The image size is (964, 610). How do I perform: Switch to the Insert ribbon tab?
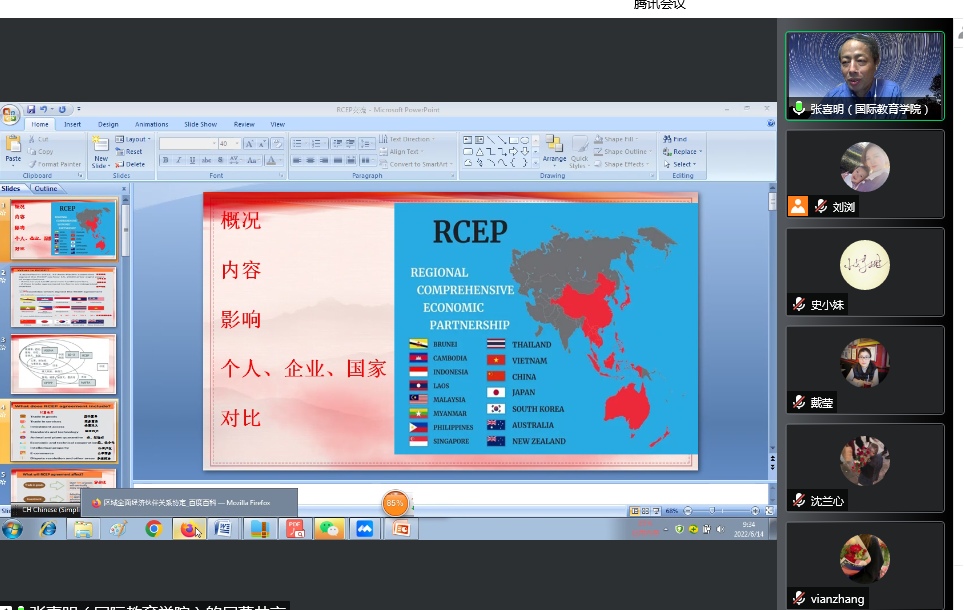(x=73, y=124)
